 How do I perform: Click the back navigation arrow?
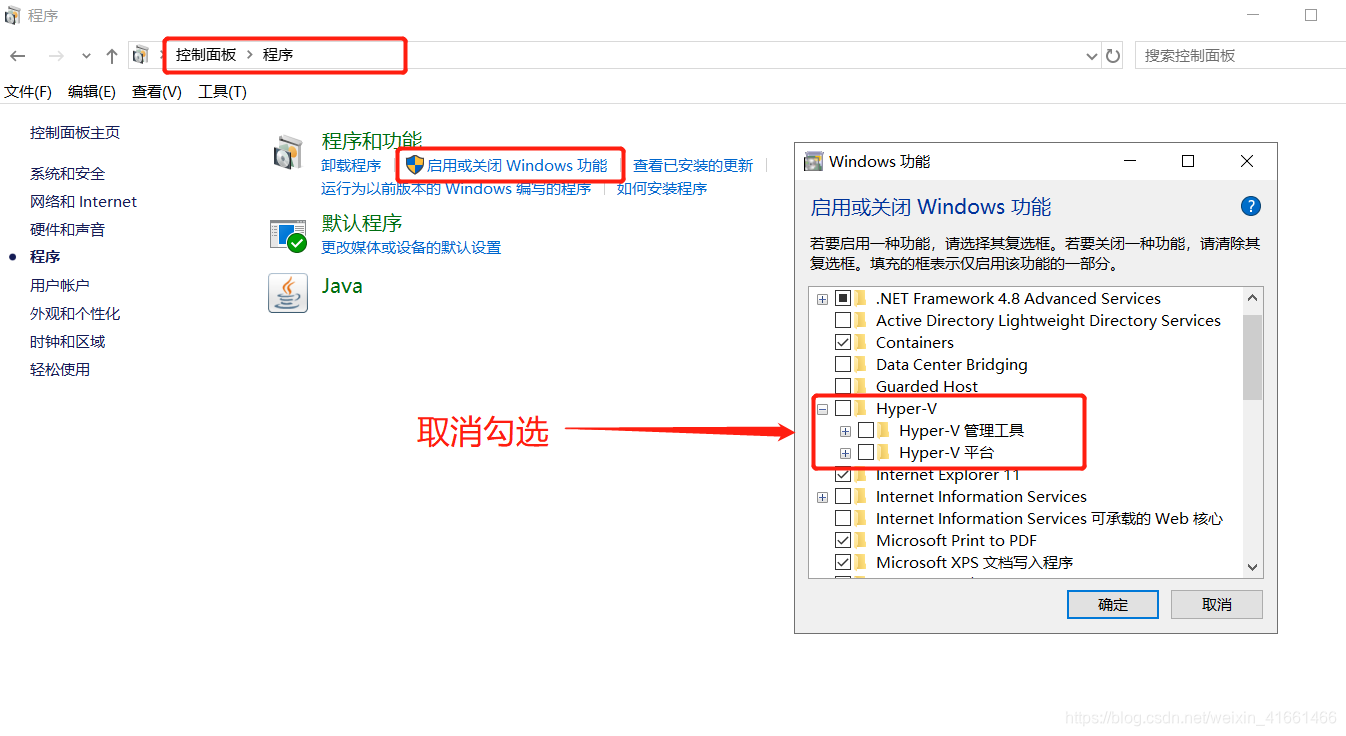18,56
